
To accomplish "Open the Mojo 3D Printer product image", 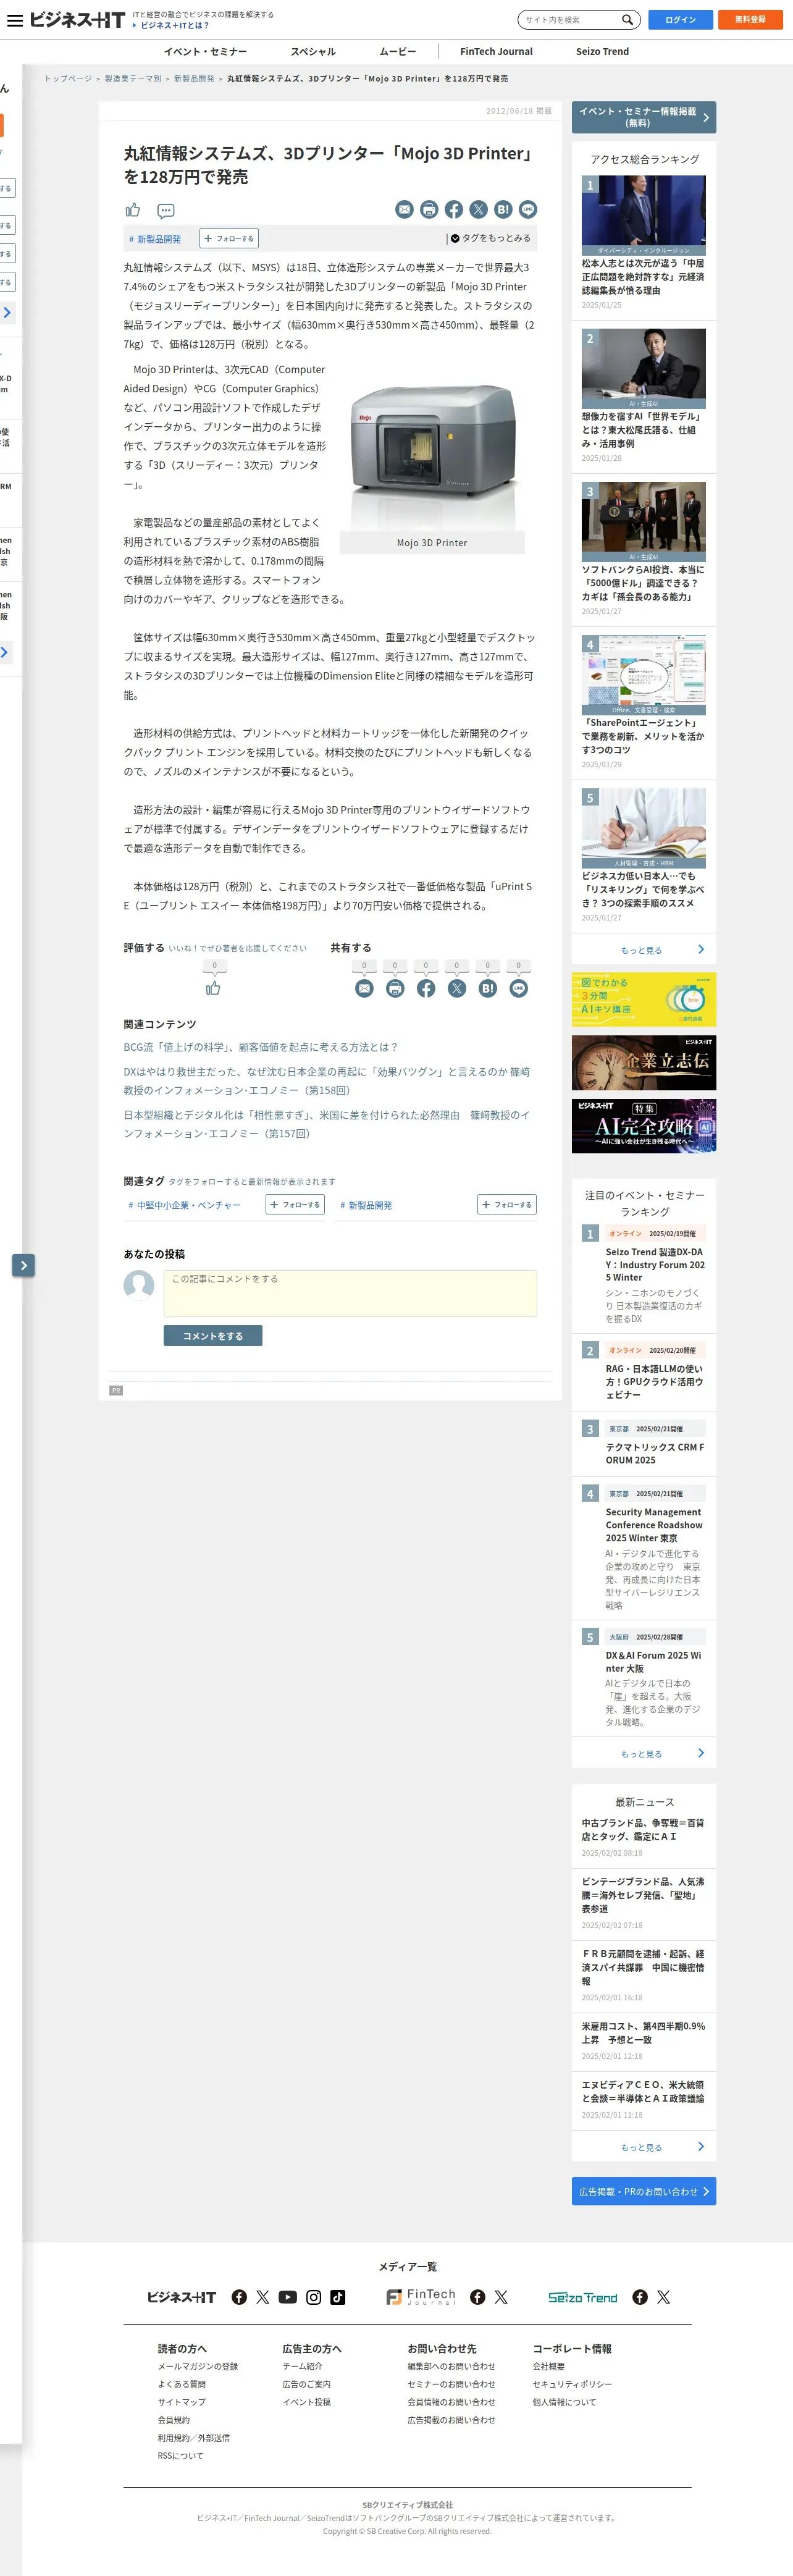I will click(432, 450).
